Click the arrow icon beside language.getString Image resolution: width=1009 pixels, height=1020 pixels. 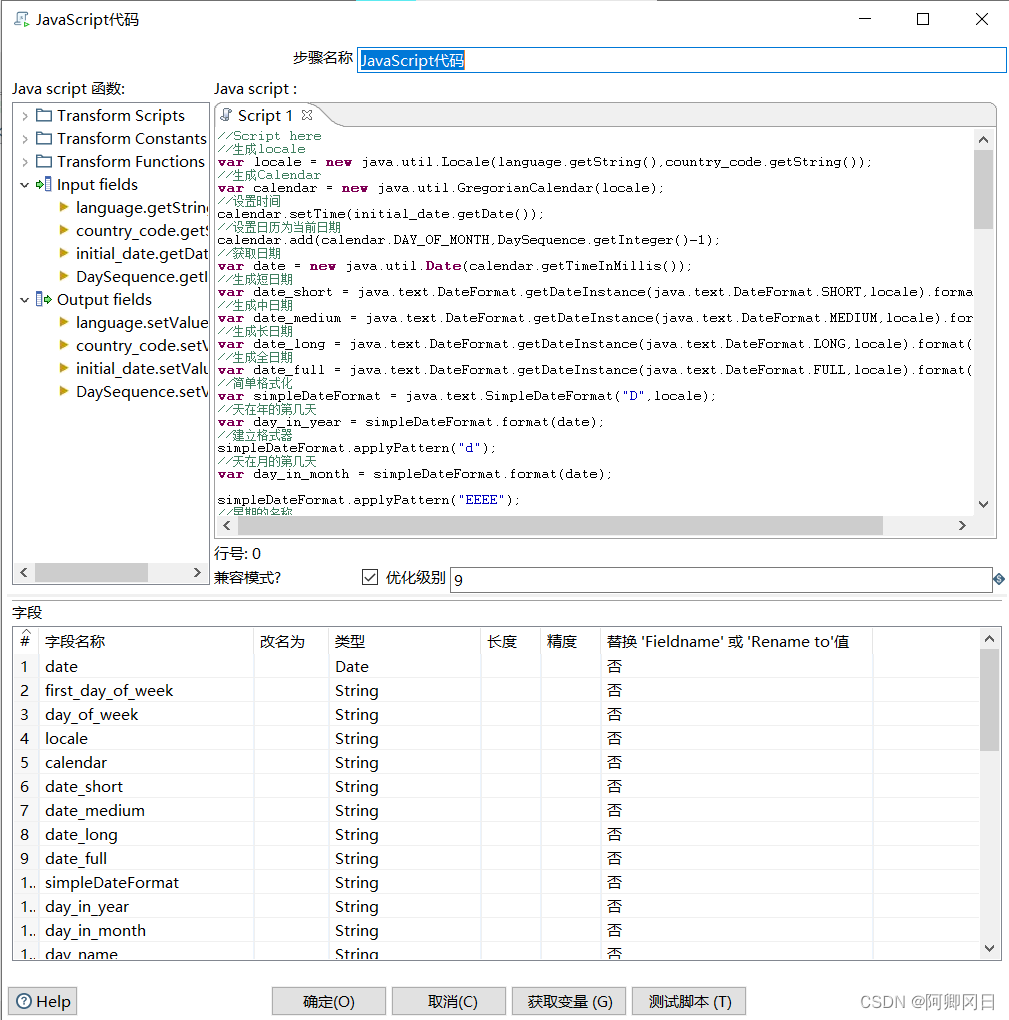(64, 208)
